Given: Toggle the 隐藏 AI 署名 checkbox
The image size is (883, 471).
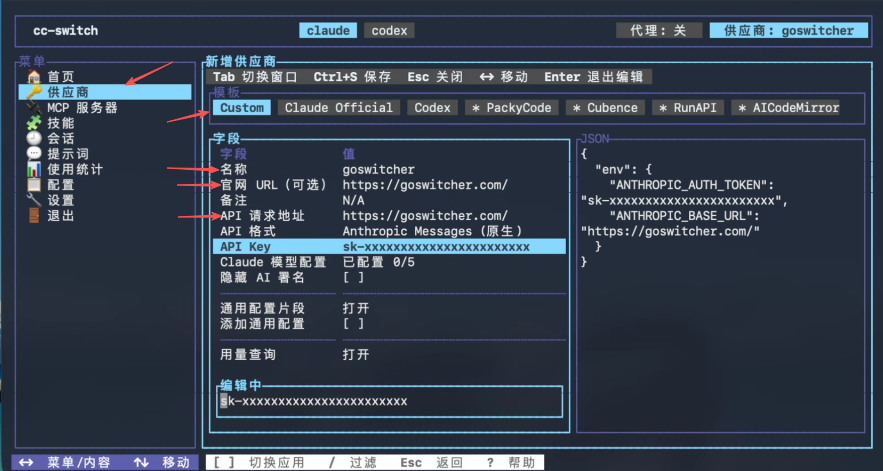Looking at the screenshot, I should pos(353,277).
